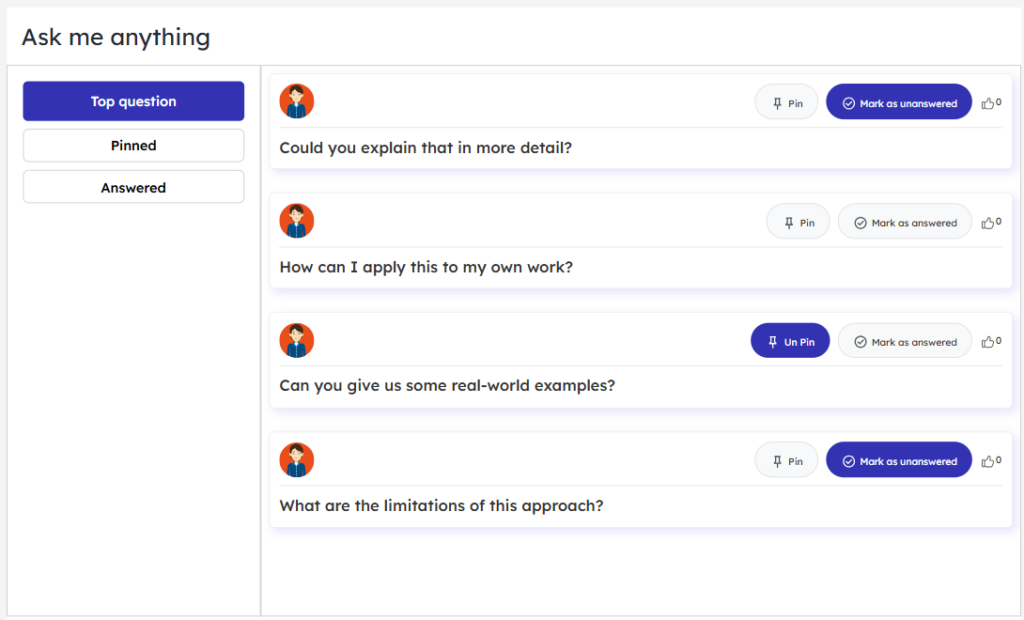Open the avatar beside the real-world examples question

(x=296, y=339)
